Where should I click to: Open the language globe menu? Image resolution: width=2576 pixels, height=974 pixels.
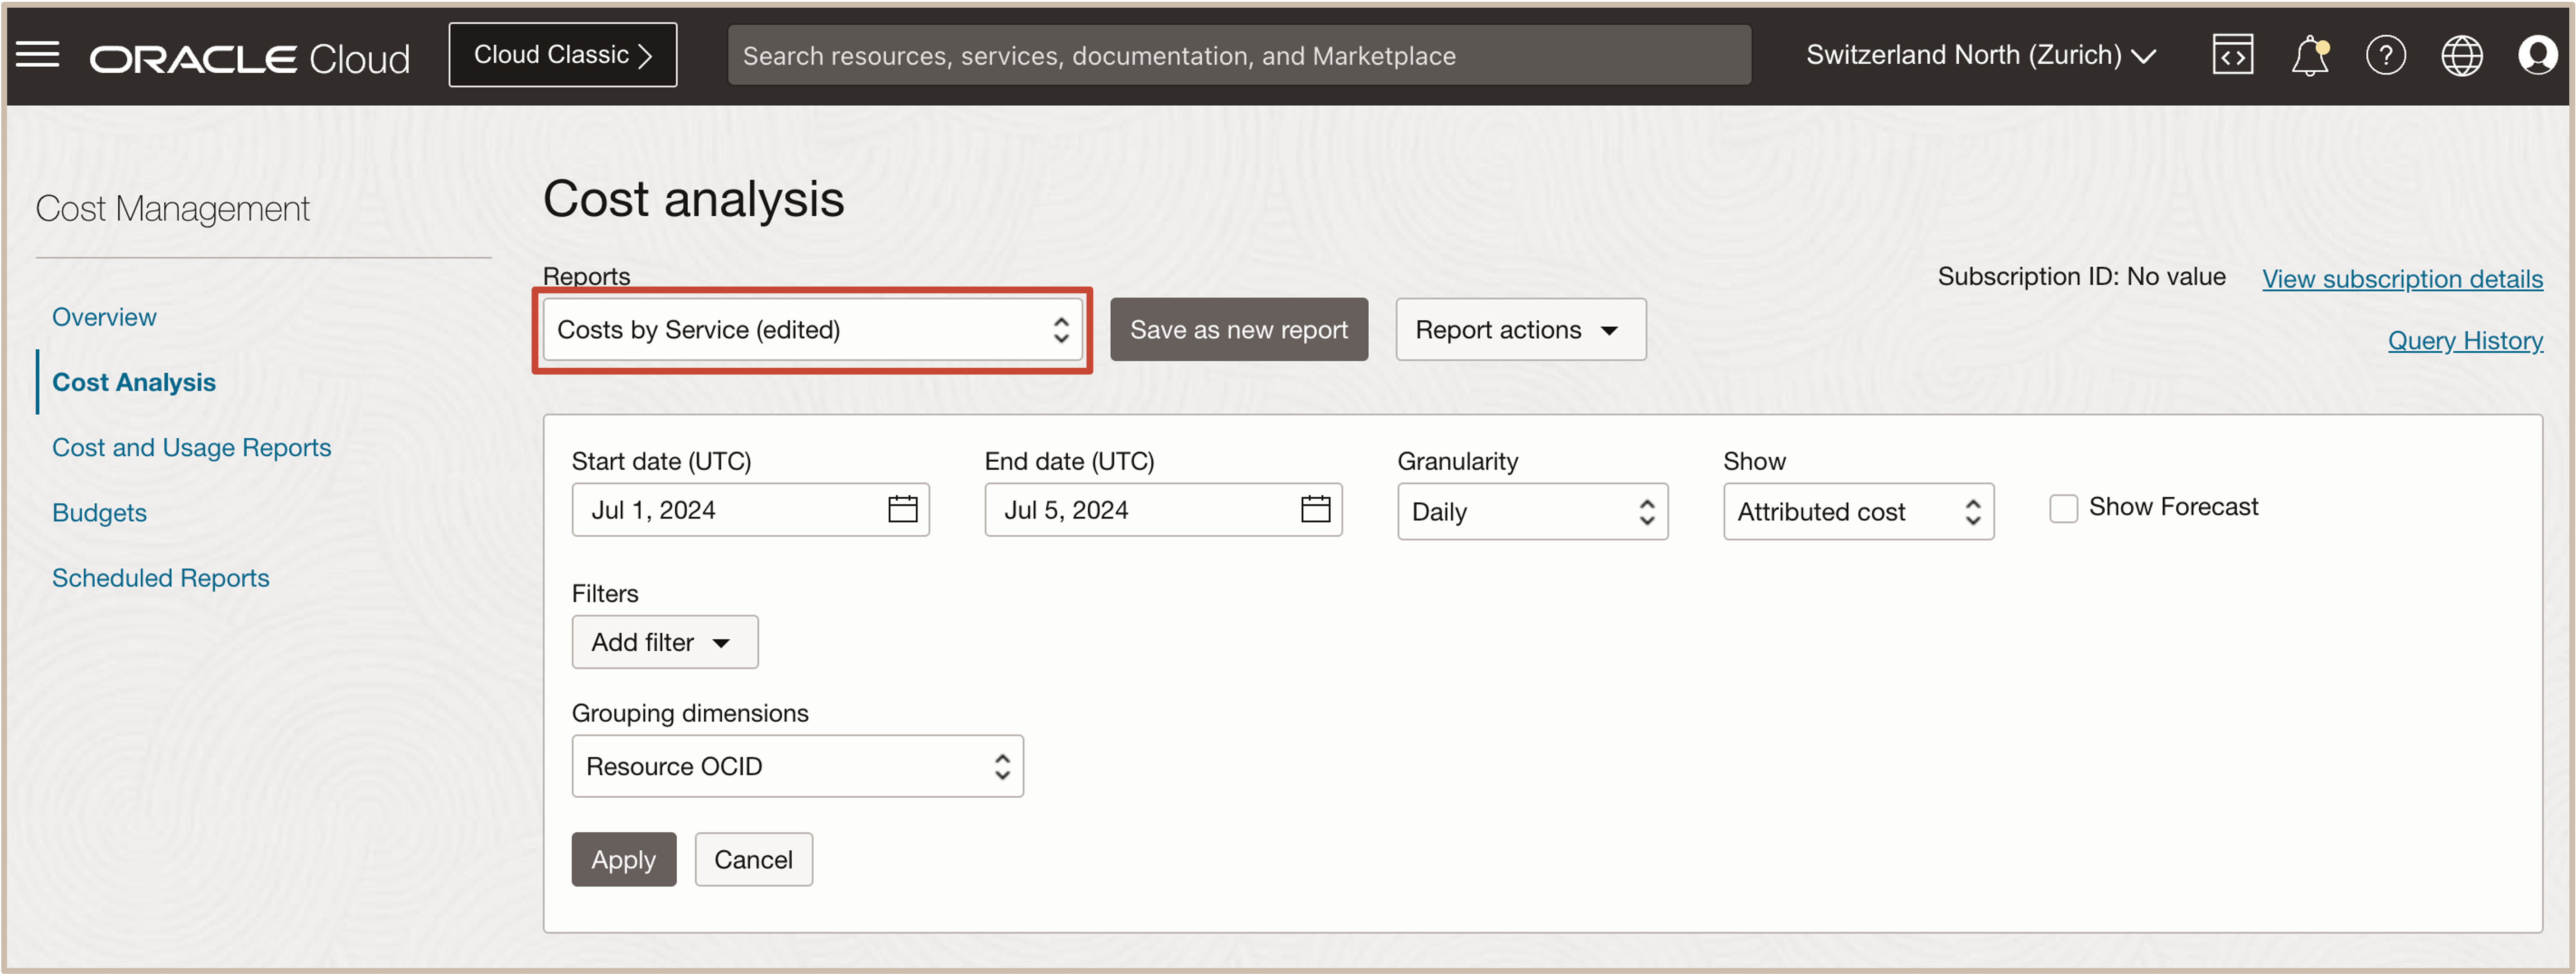point(2461,55)
